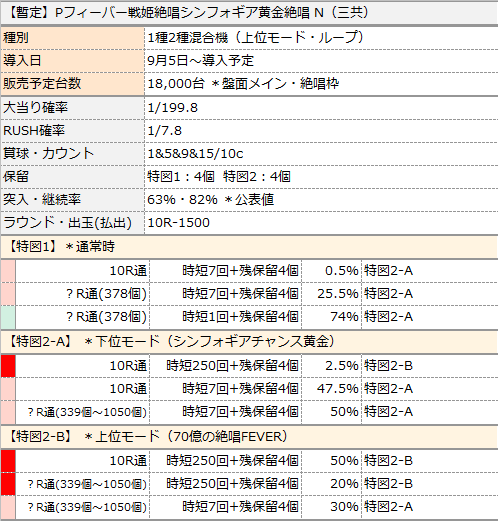
Task: Click '時短250回+残保留4個' in the 2.5% row
Action: coord(232,366)
